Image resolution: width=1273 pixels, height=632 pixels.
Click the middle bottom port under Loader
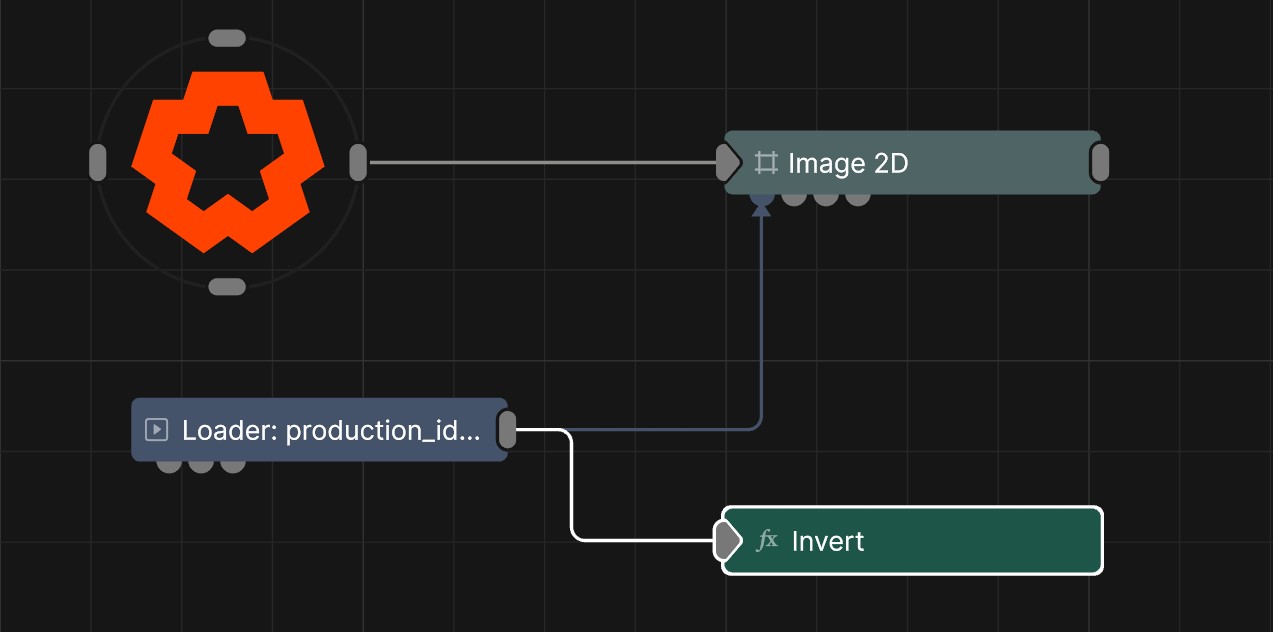[x=201, y=467]
